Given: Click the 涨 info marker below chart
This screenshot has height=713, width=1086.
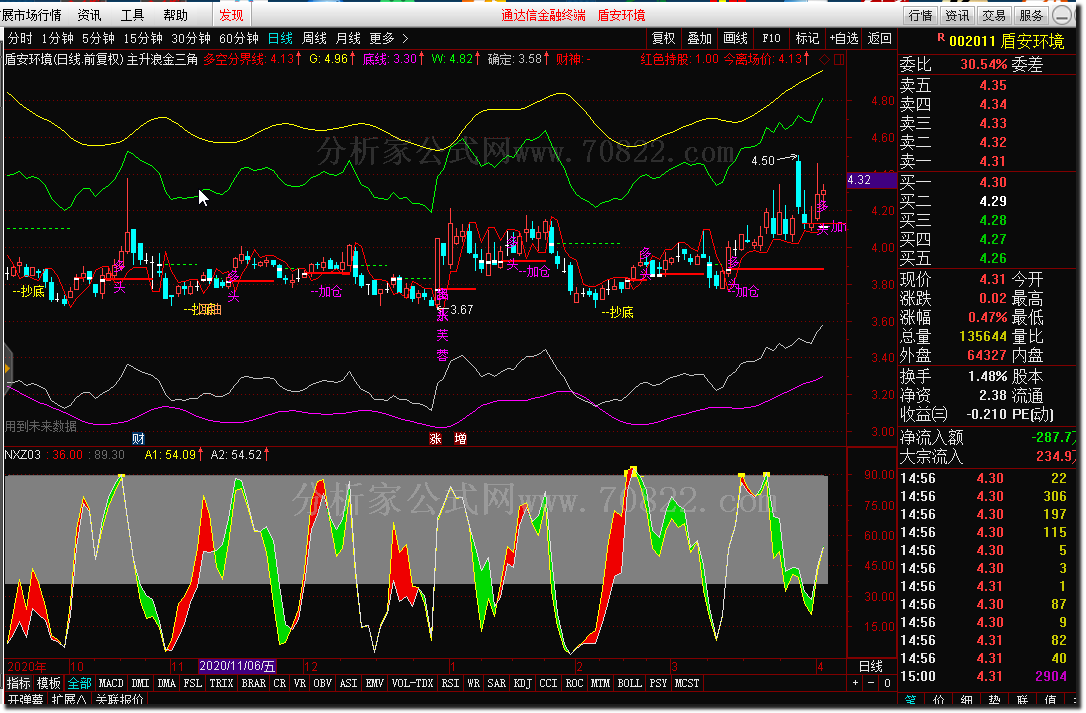Looking at the screenshot, I should (x=435, y=438).
